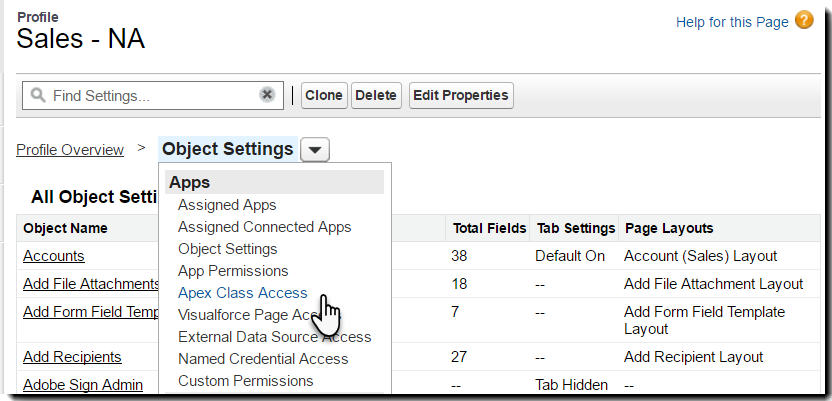Screen dimensions: 832x401
Task: Choose Assigned Connected Apps menu item
Action: point(265,227)
